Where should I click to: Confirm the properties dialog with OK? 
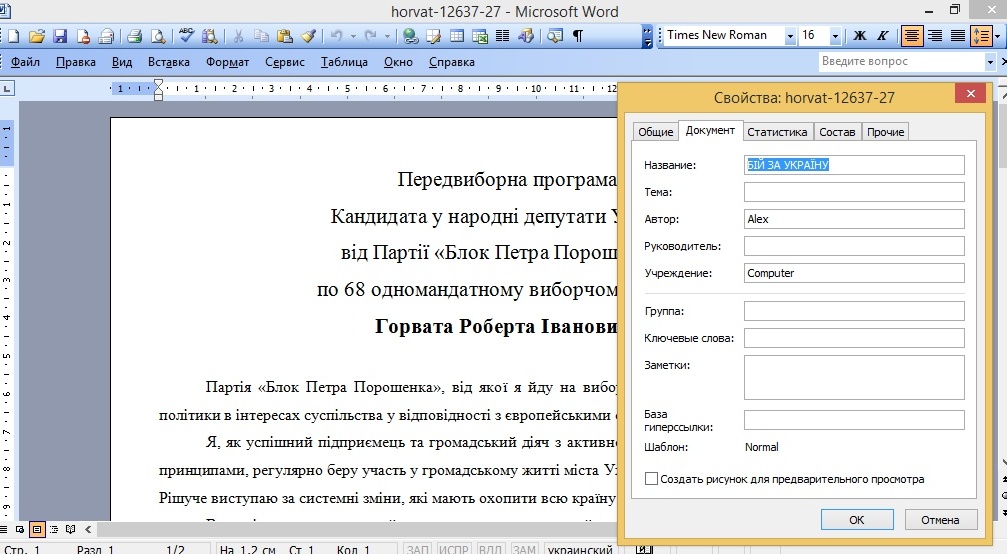tap(857, 519)
